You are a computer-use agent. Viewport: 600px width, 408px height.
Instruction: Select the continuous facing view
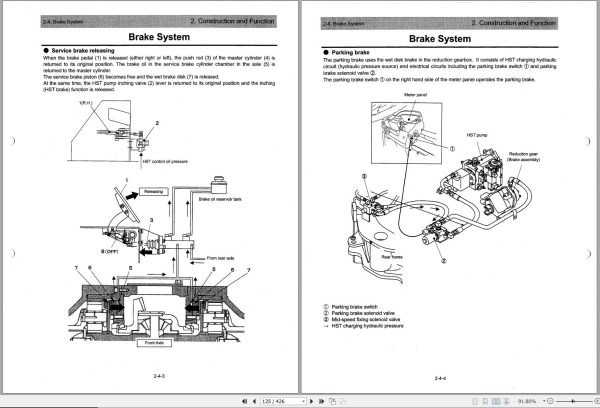click(x=506, y=401)
